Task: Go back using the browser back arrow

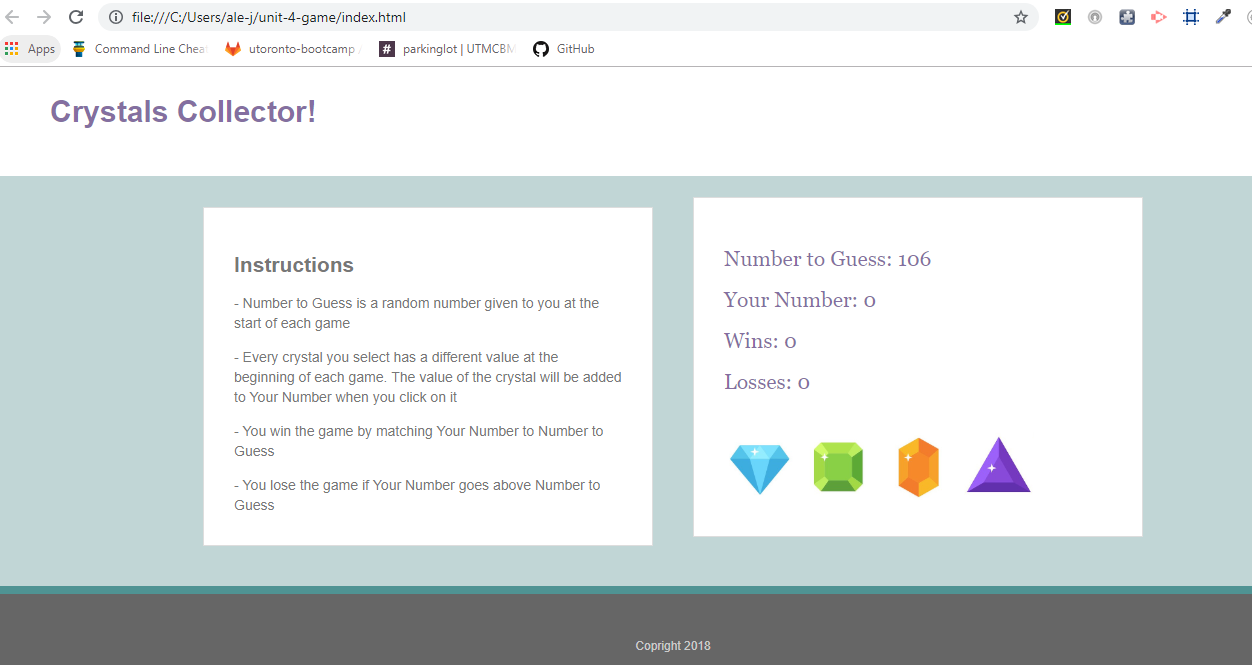Action: [13, 17]
